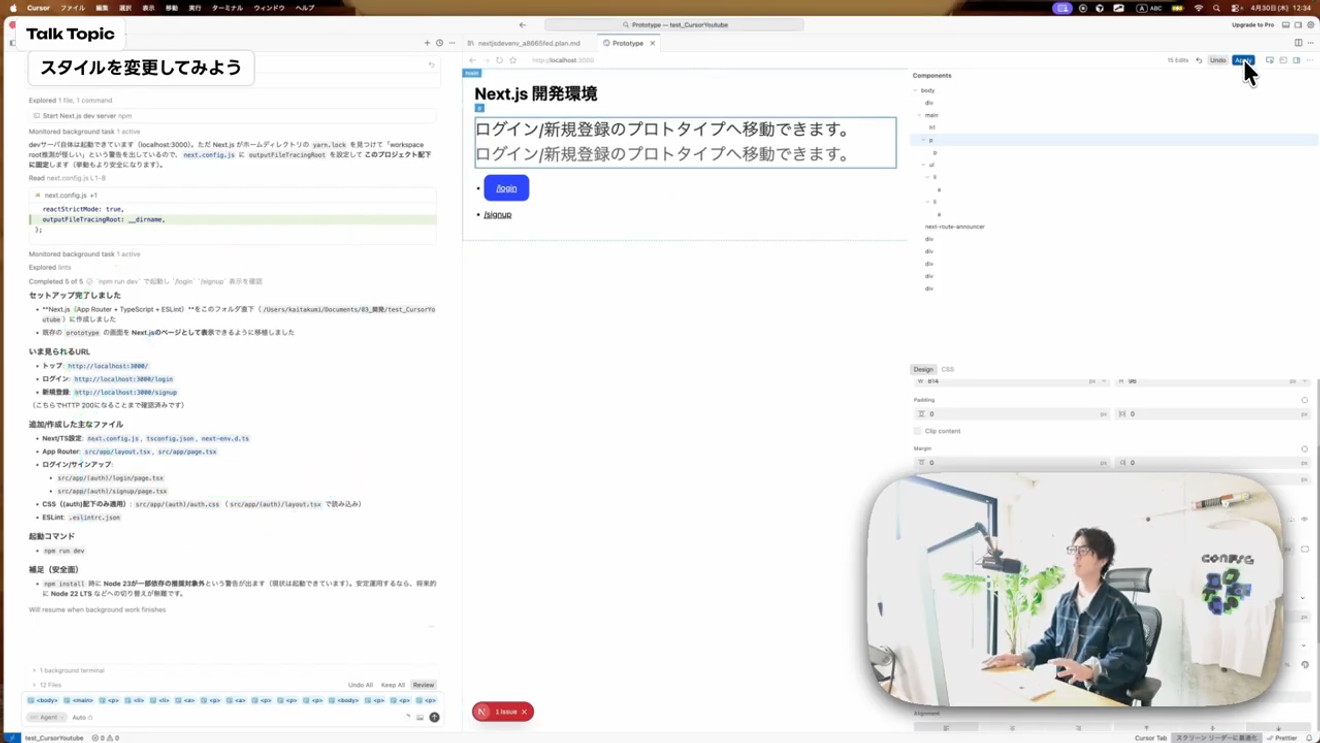Switch to the CSS tab

click(947, 369)
